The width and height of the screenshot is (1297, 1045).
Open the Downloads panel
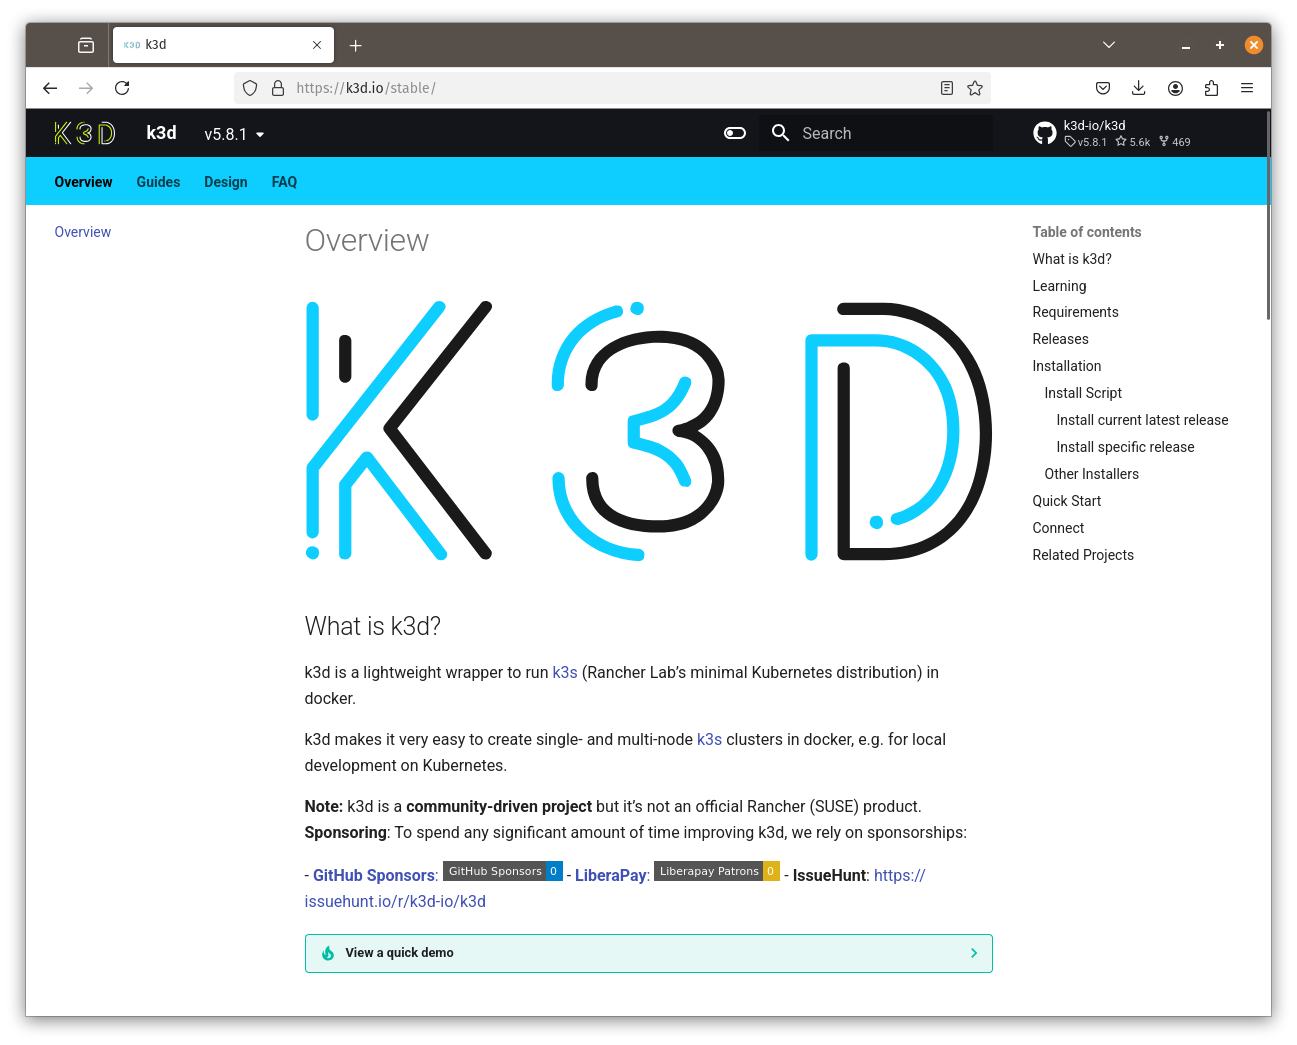point(1139,88)
